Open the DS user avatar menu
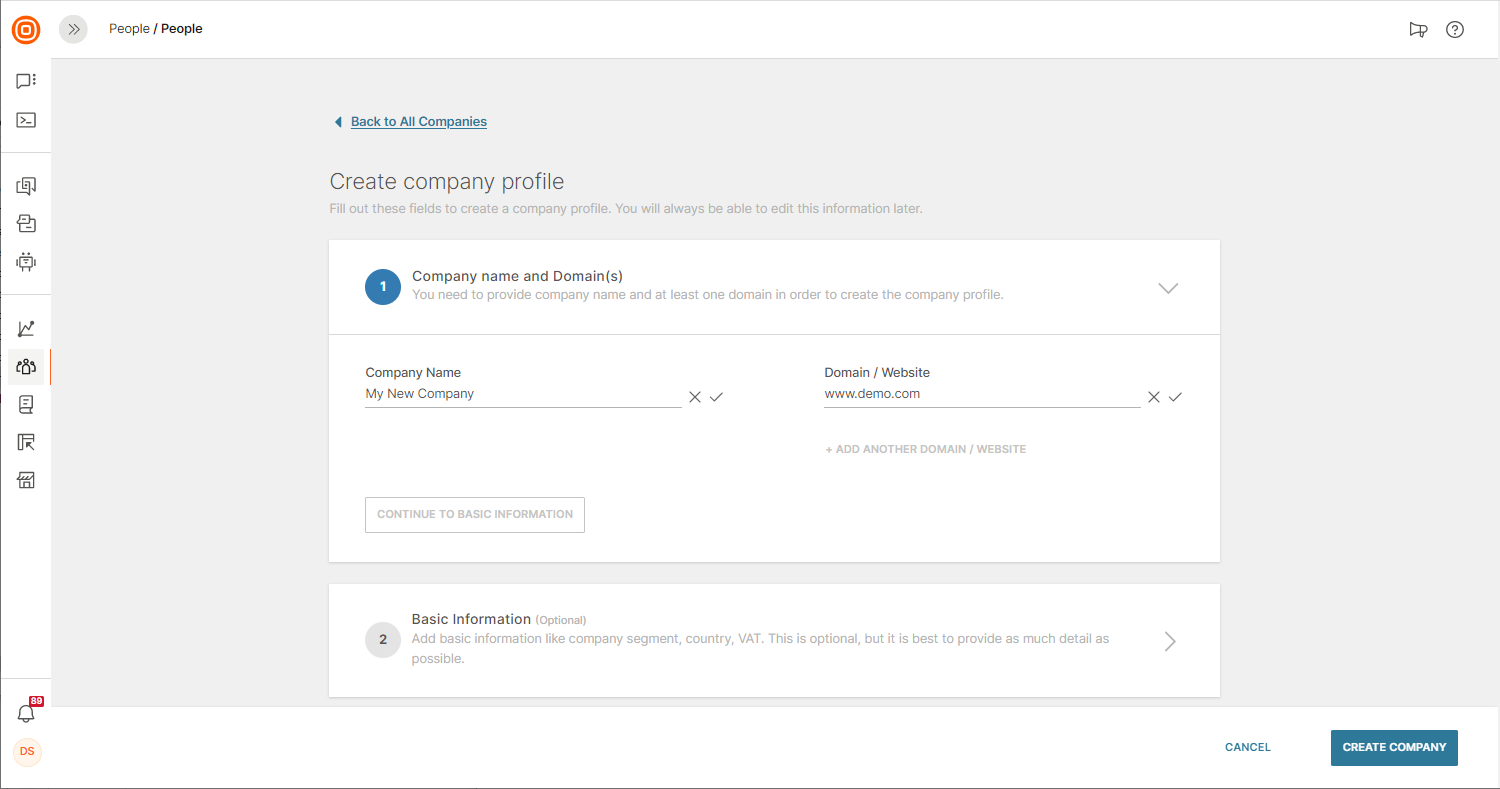1500x789 pixels. point(27,752)
